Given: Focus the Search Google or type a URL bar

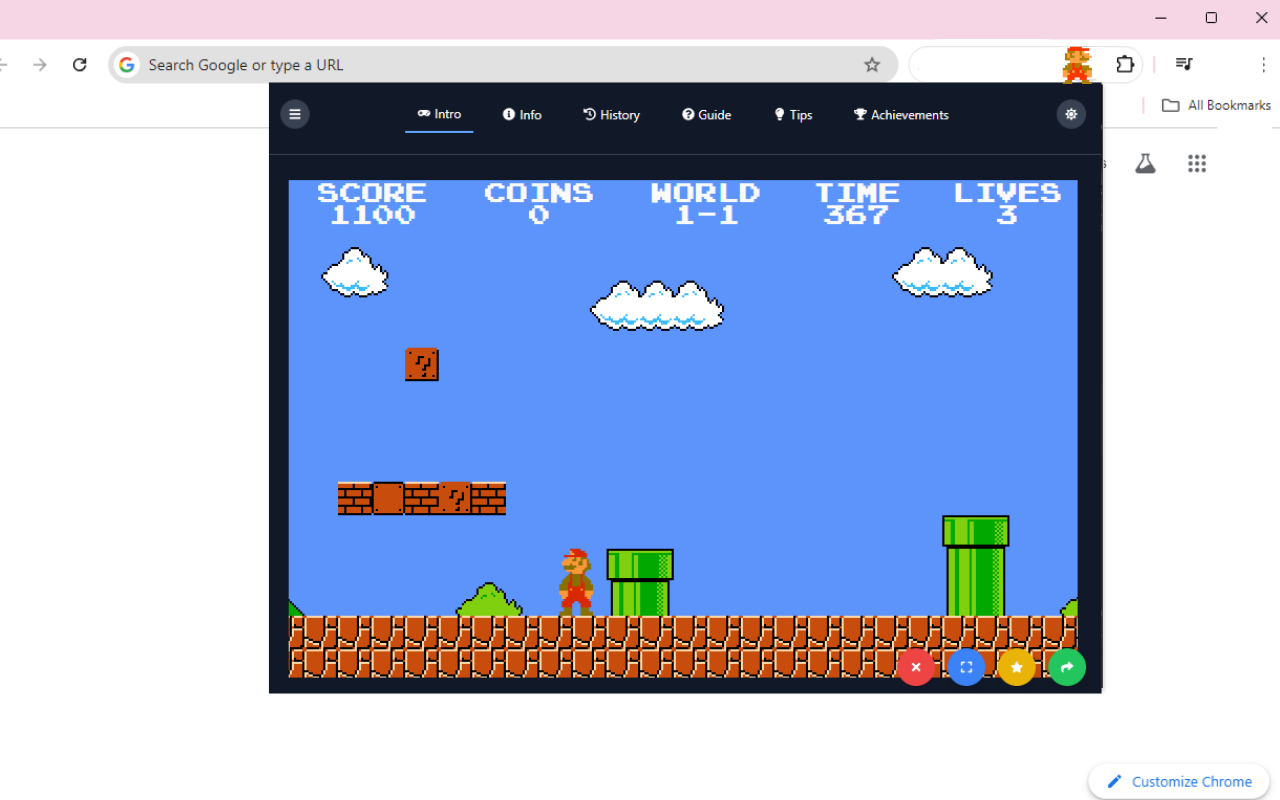Looking at the screenshot, I should coord(503,65).
